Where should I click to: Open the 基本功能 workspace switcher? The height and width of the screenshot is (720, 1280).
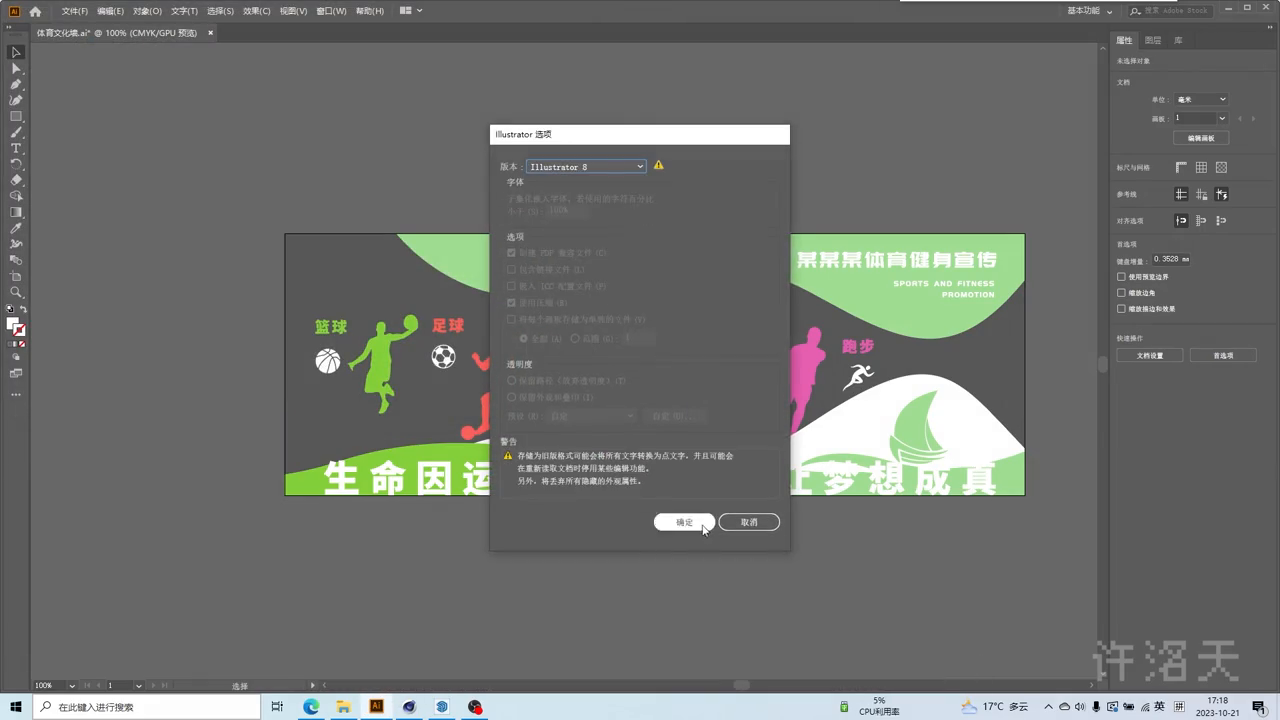click(x=1090, y=11)
